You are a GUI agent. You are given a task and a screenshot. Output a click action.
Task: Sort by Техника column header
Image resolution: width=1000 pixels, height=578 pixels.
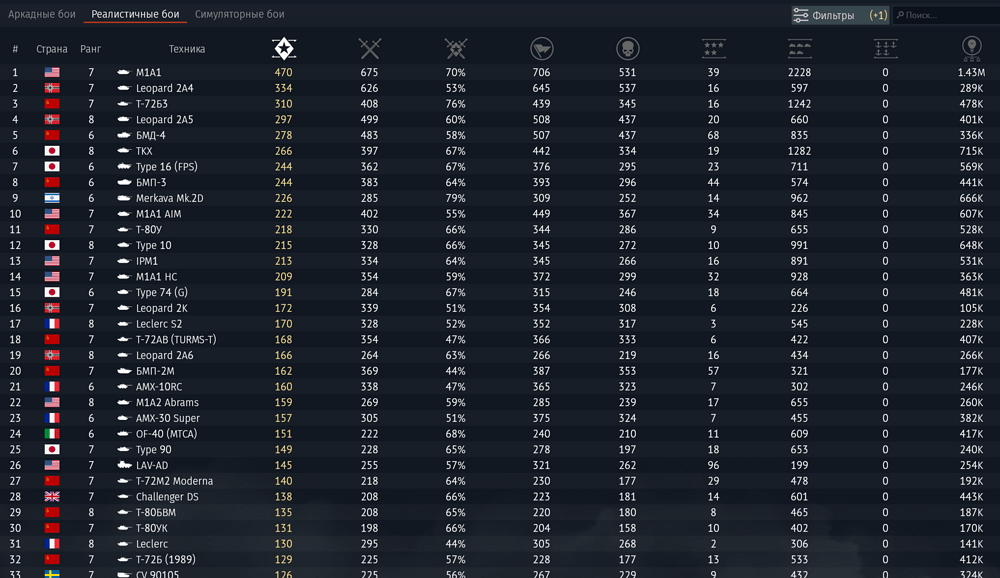(186, 49)
